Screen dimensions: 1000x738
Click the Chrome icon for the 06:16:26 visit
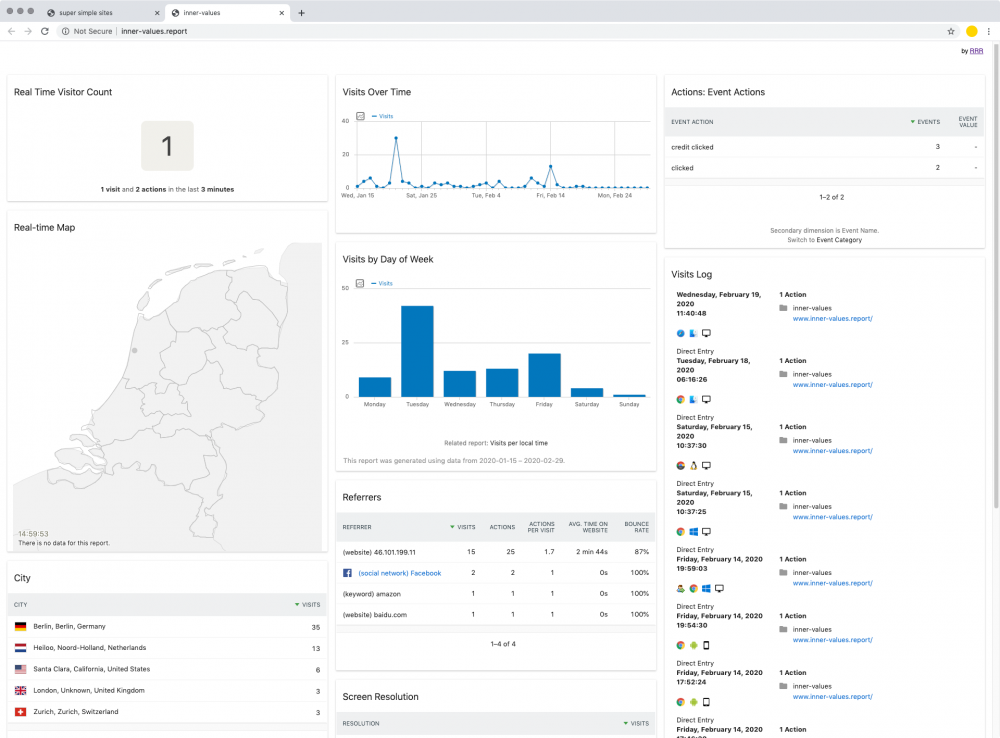pos(680,399)
